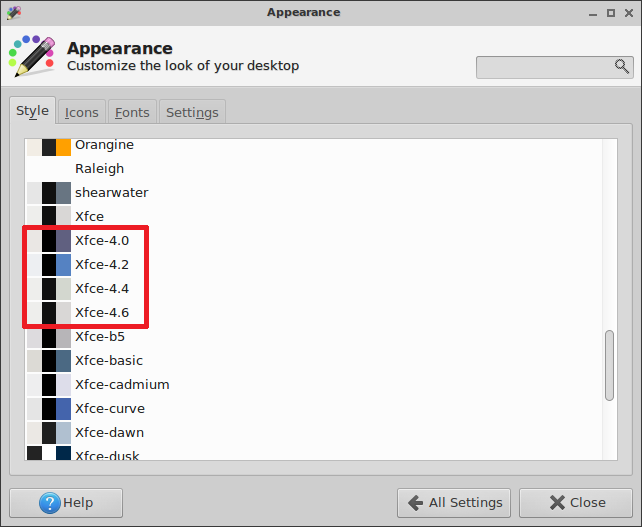Select the Xfce-4.2 blue swatch preview
Screen dimensions: 642x527
coord(63,265)
